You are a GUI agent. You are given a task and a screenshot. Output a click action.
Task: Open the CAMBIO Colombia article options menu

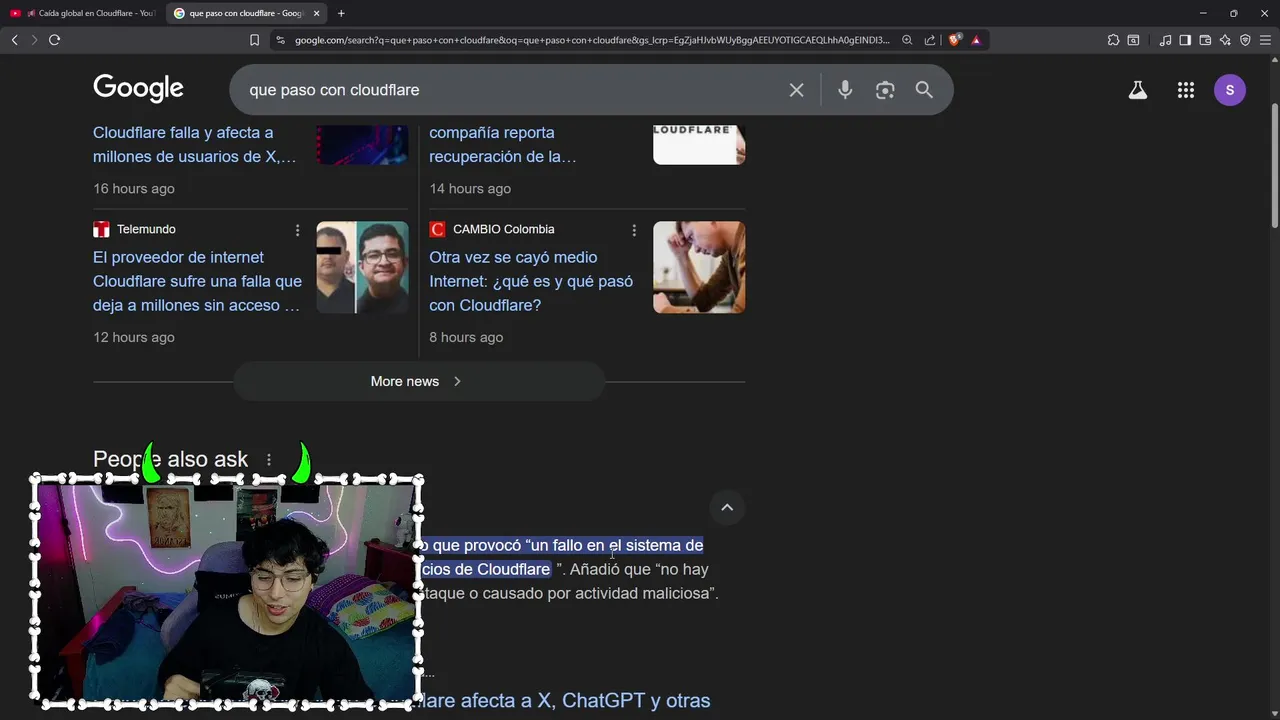[x=633, y=230]
